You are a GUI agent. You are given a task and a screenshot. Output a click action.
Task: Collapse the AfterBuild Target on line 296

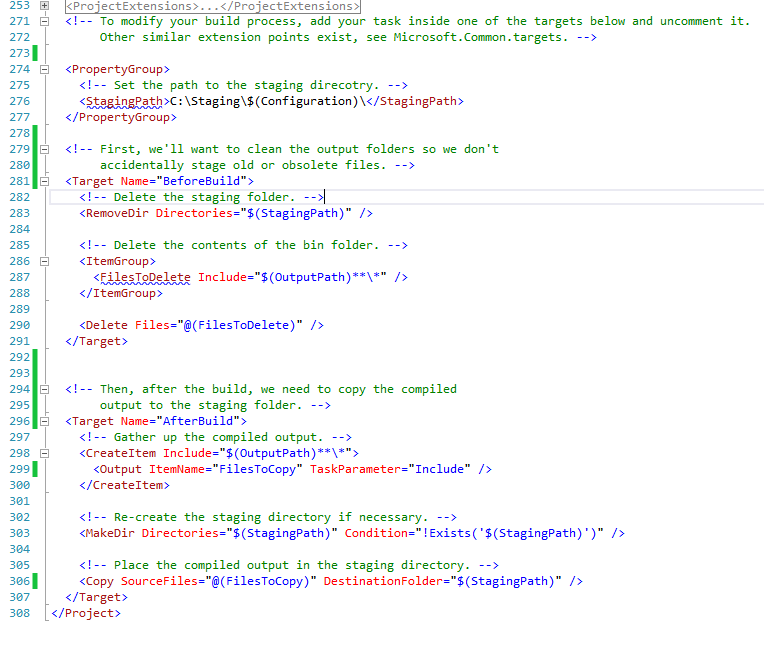click(44, 421)
